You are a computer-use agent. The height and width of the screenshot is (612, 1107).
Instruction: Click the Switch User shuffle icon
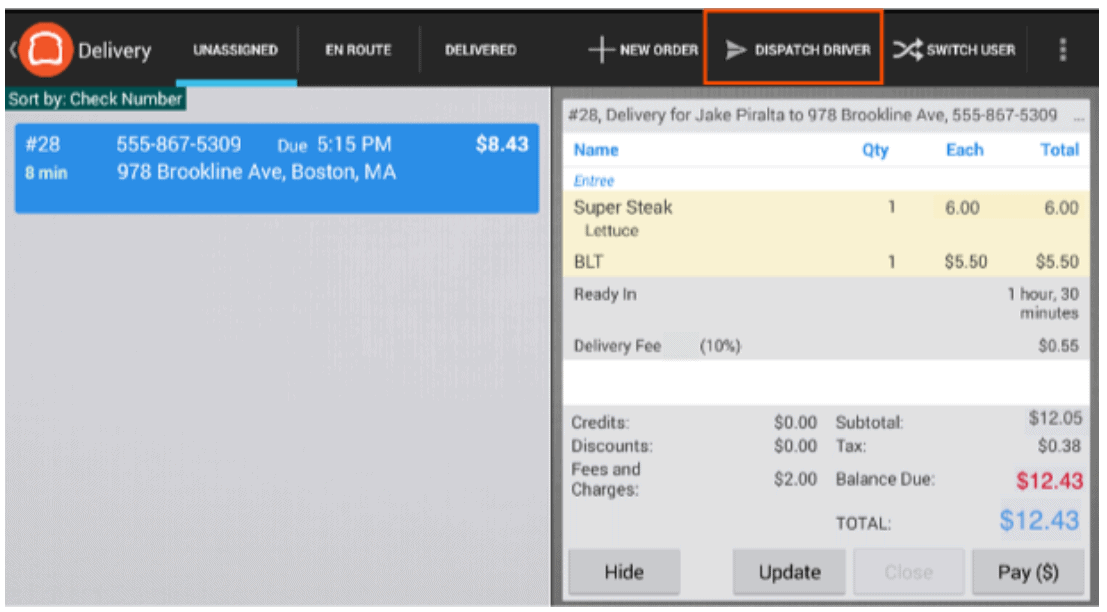pyautogui.click(x=907, y=50)
